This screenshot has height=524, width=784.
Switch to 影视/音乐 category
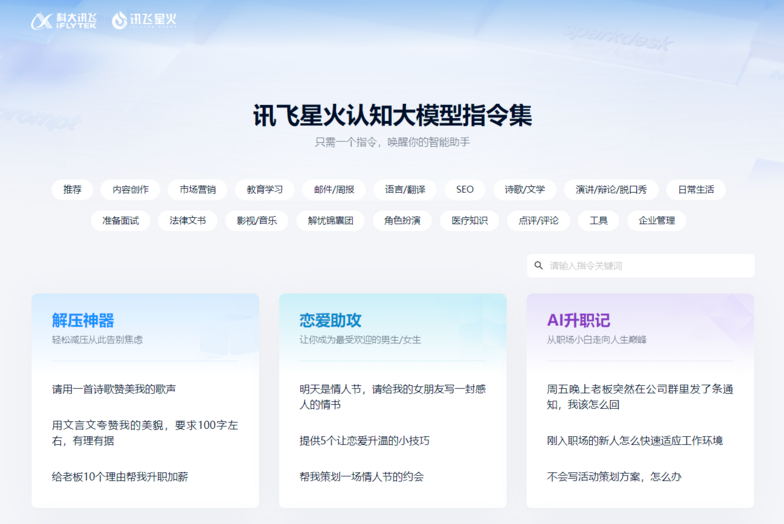click(x=256, y=220)
